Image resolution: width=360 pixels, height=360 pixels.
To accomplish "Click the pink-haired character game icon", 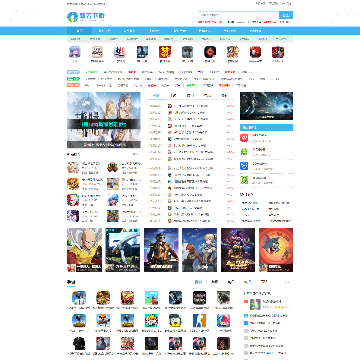I will click(x=223, y=320).
